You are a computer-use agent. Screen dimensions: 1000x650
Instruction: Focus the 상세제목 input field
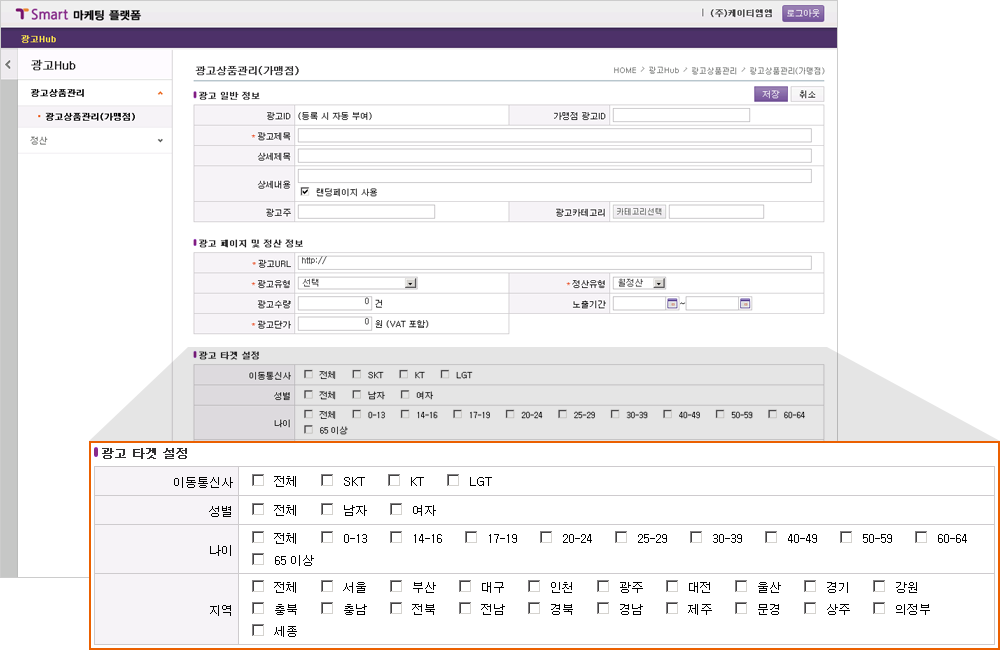(555, 156)
